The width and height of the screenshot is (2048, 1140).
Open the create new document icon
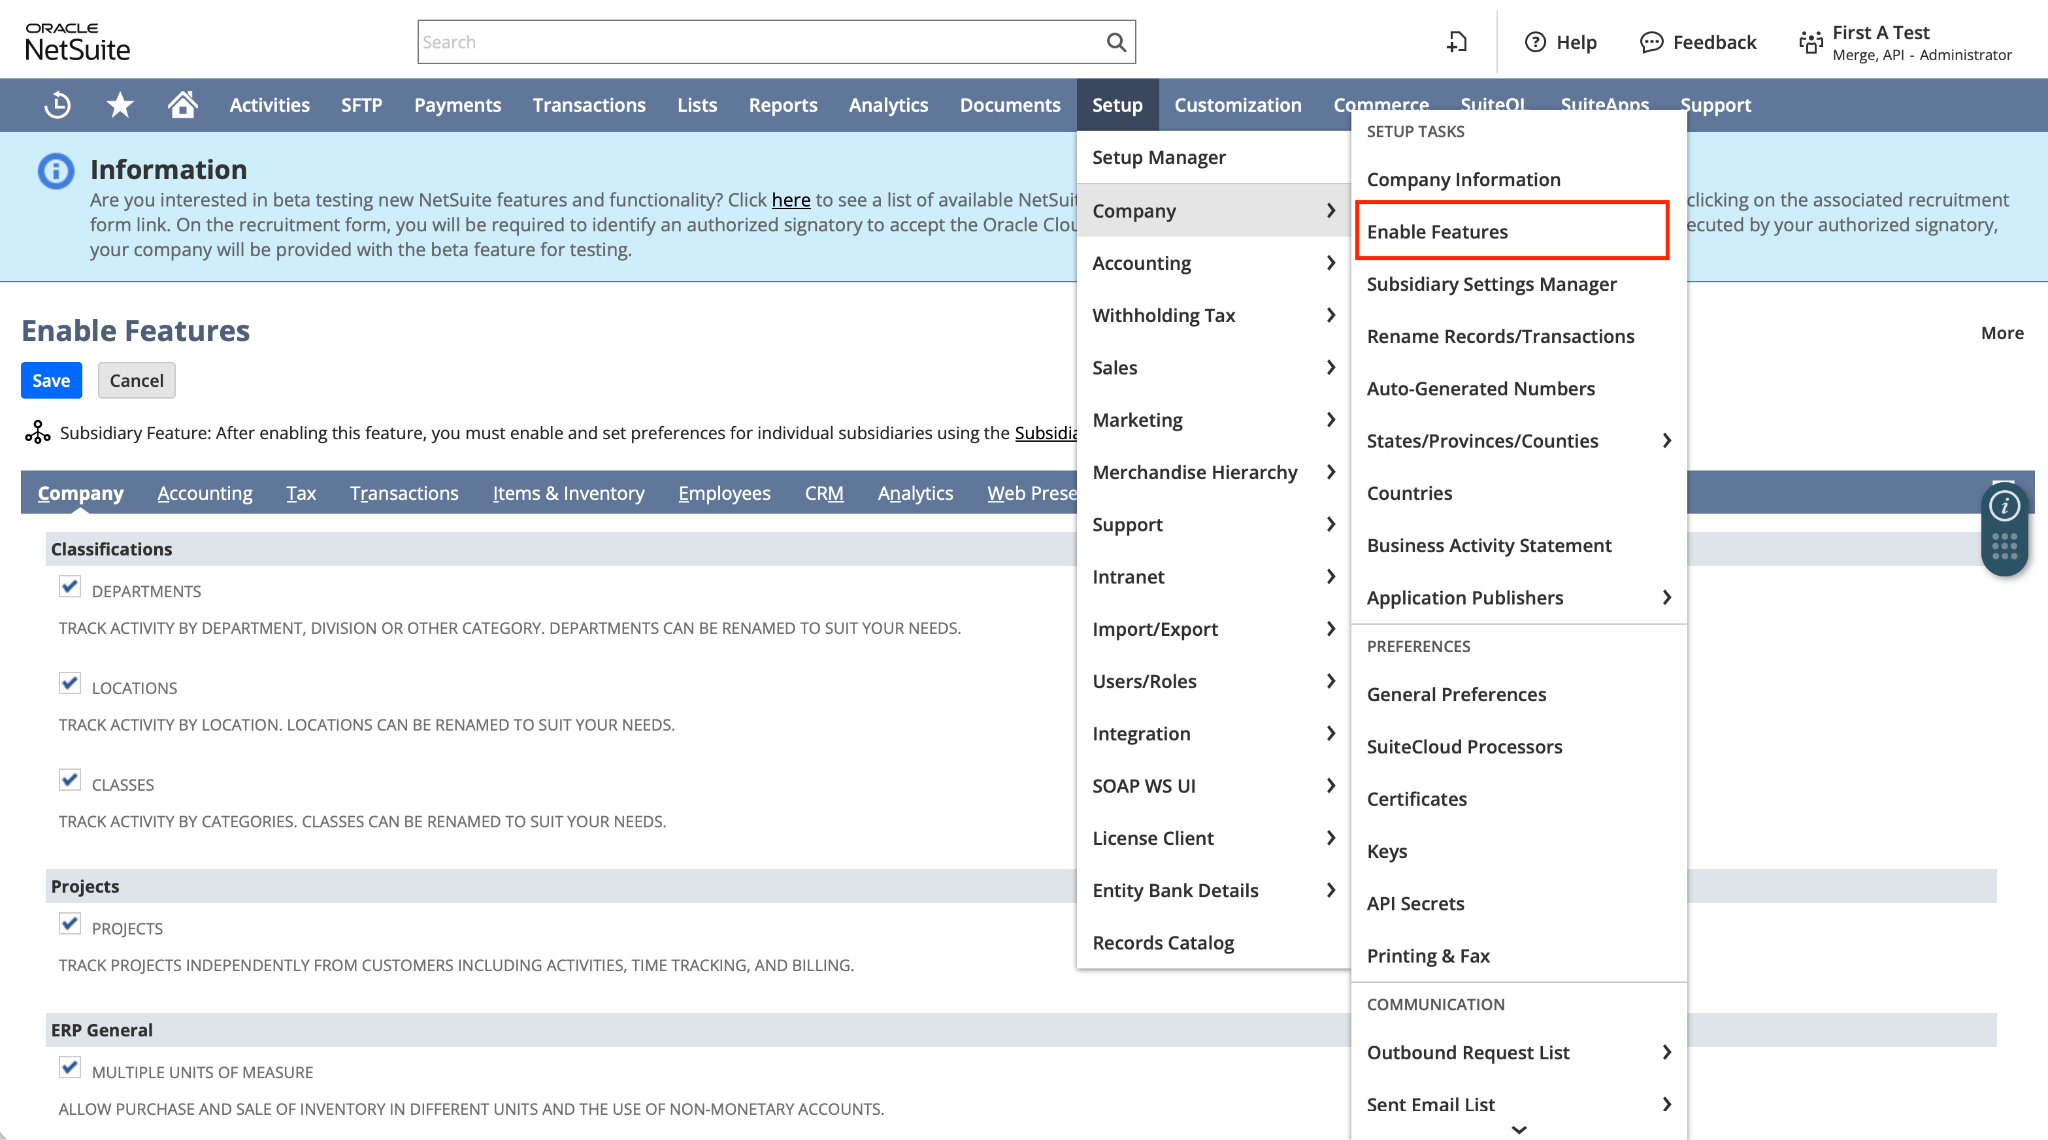click(x=1457, y=42)
